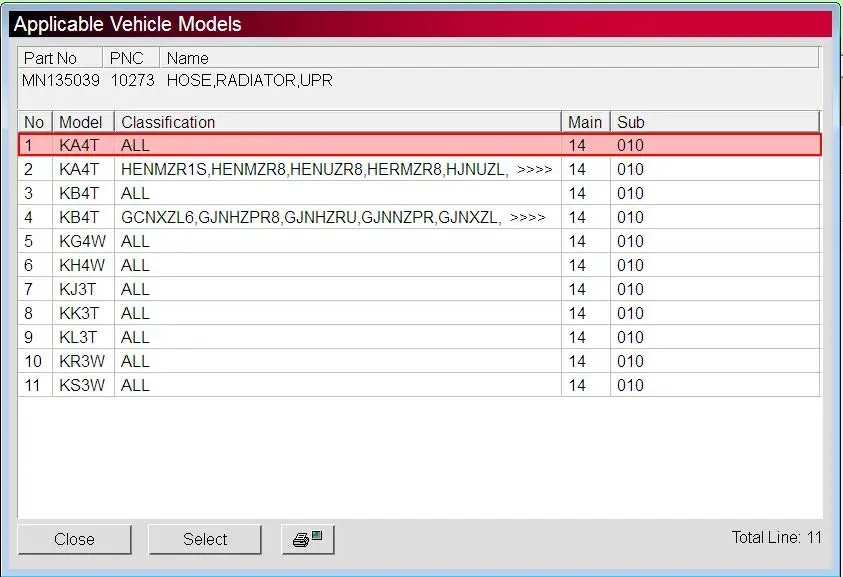Viewport: 843px width, 577px height.
Task: Click the Main column header
Action: tap(585, 122)
